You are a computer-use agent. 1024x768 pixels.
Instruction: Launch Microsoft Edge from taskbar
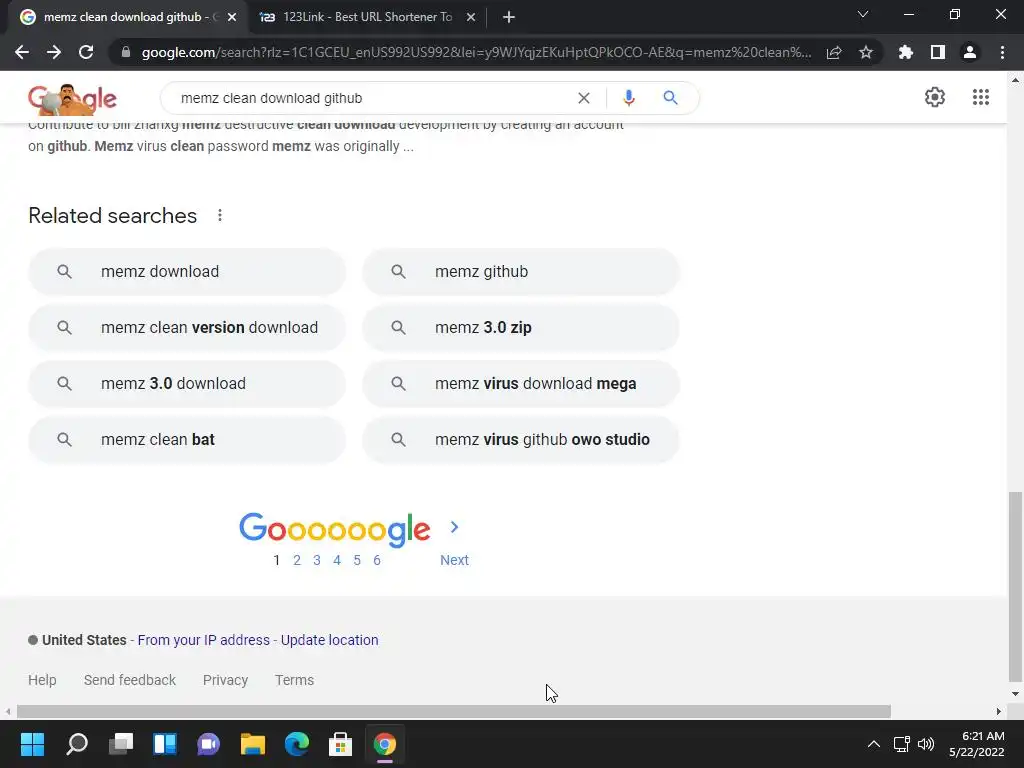[296, 744]
